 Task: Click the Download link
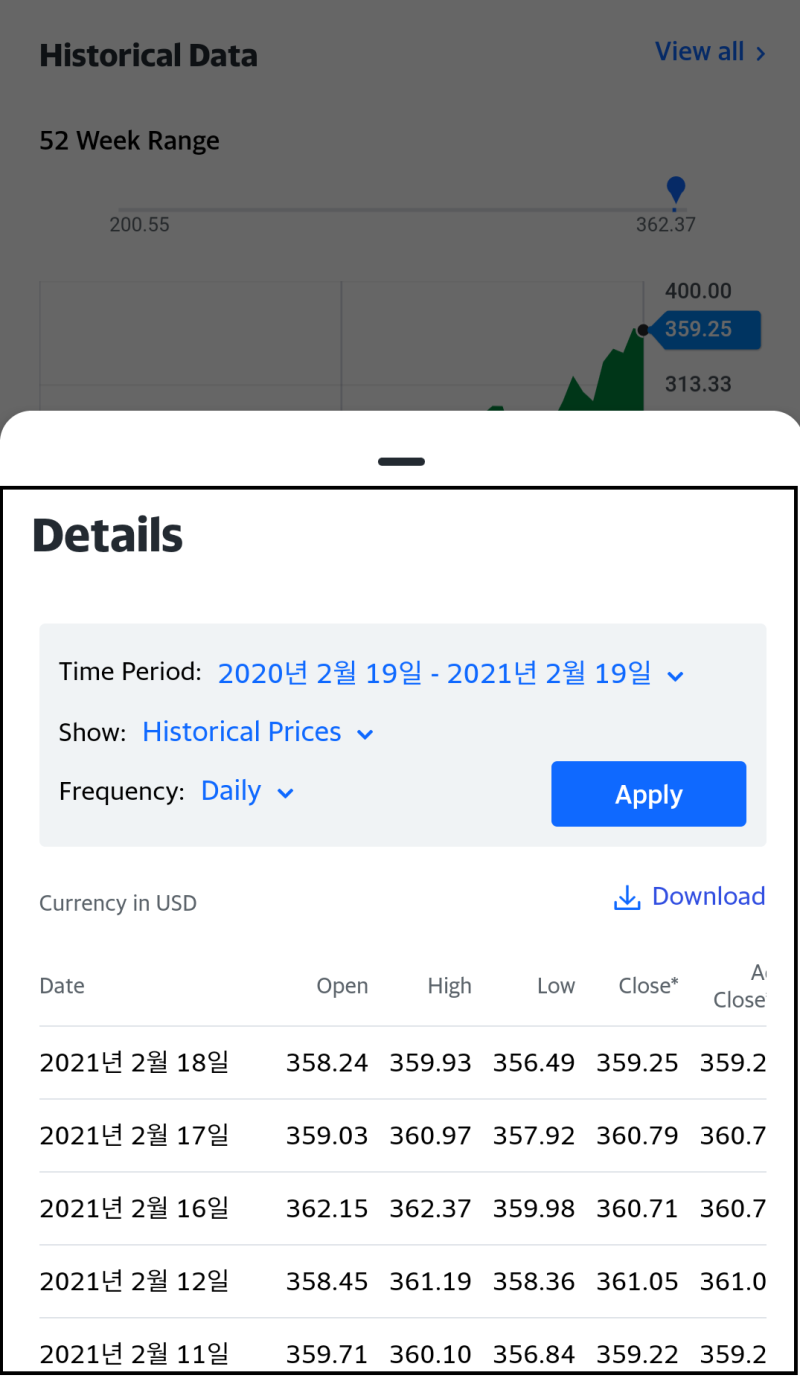(707, 897)
